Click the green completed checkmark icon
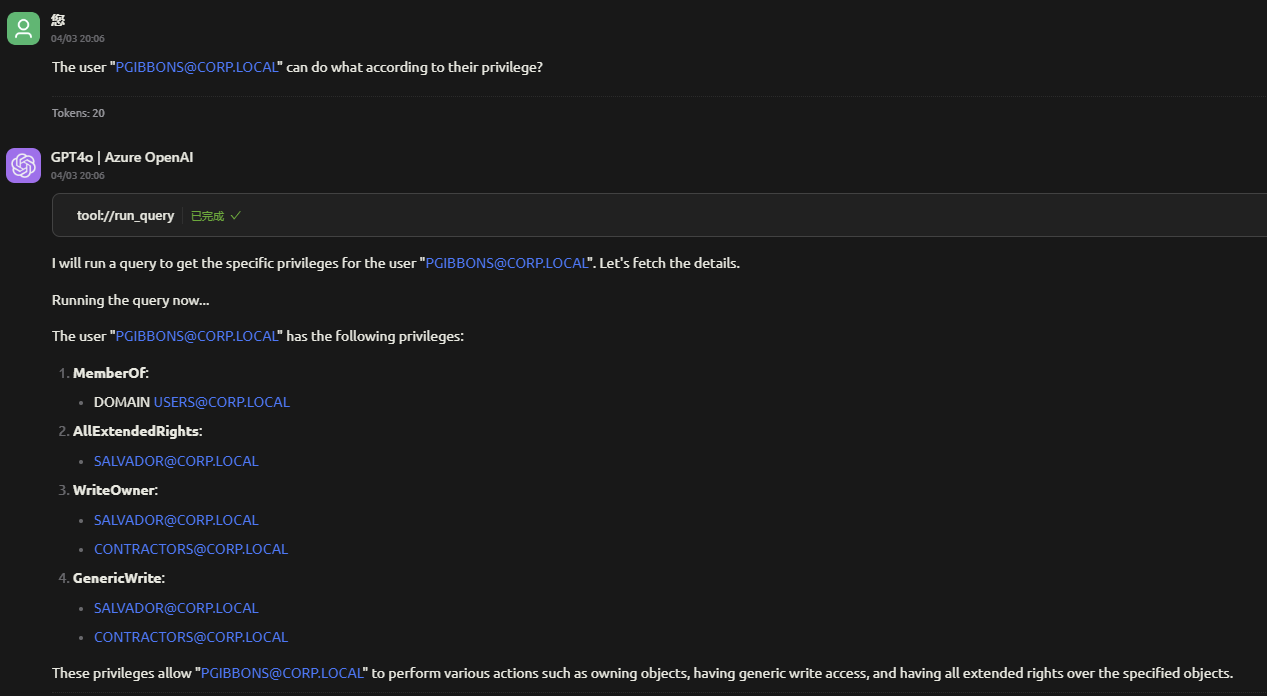The image size is (1267, 696). coord(236,215)
